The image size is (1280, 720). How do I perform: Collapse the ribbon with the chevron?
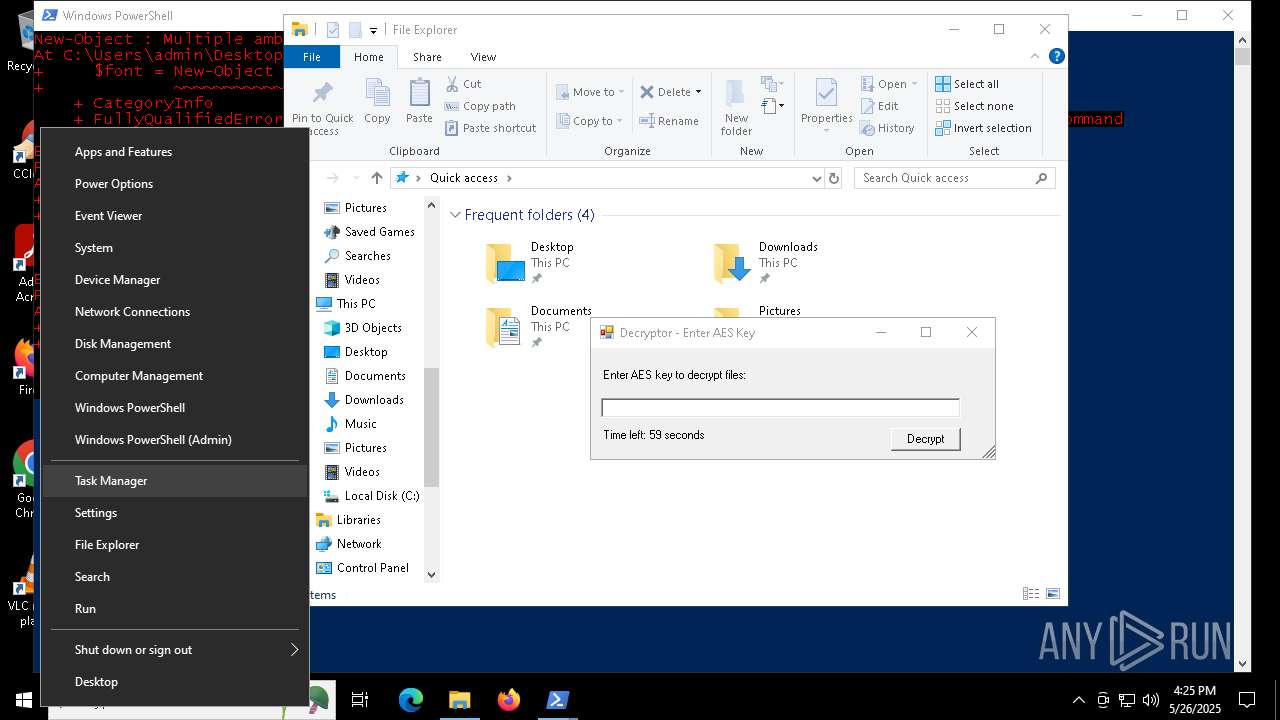coord(1035,57)
